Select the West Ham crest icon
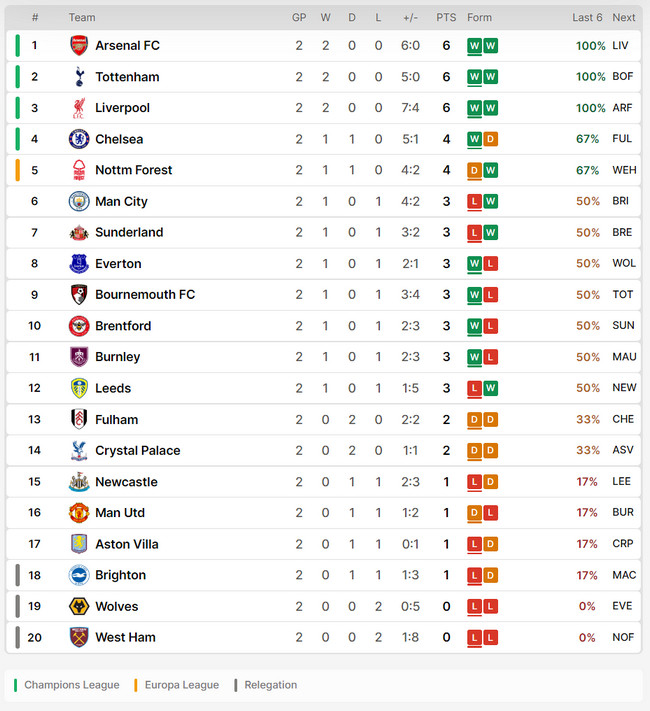Screen dimensions: 650x711 (79, 637)
